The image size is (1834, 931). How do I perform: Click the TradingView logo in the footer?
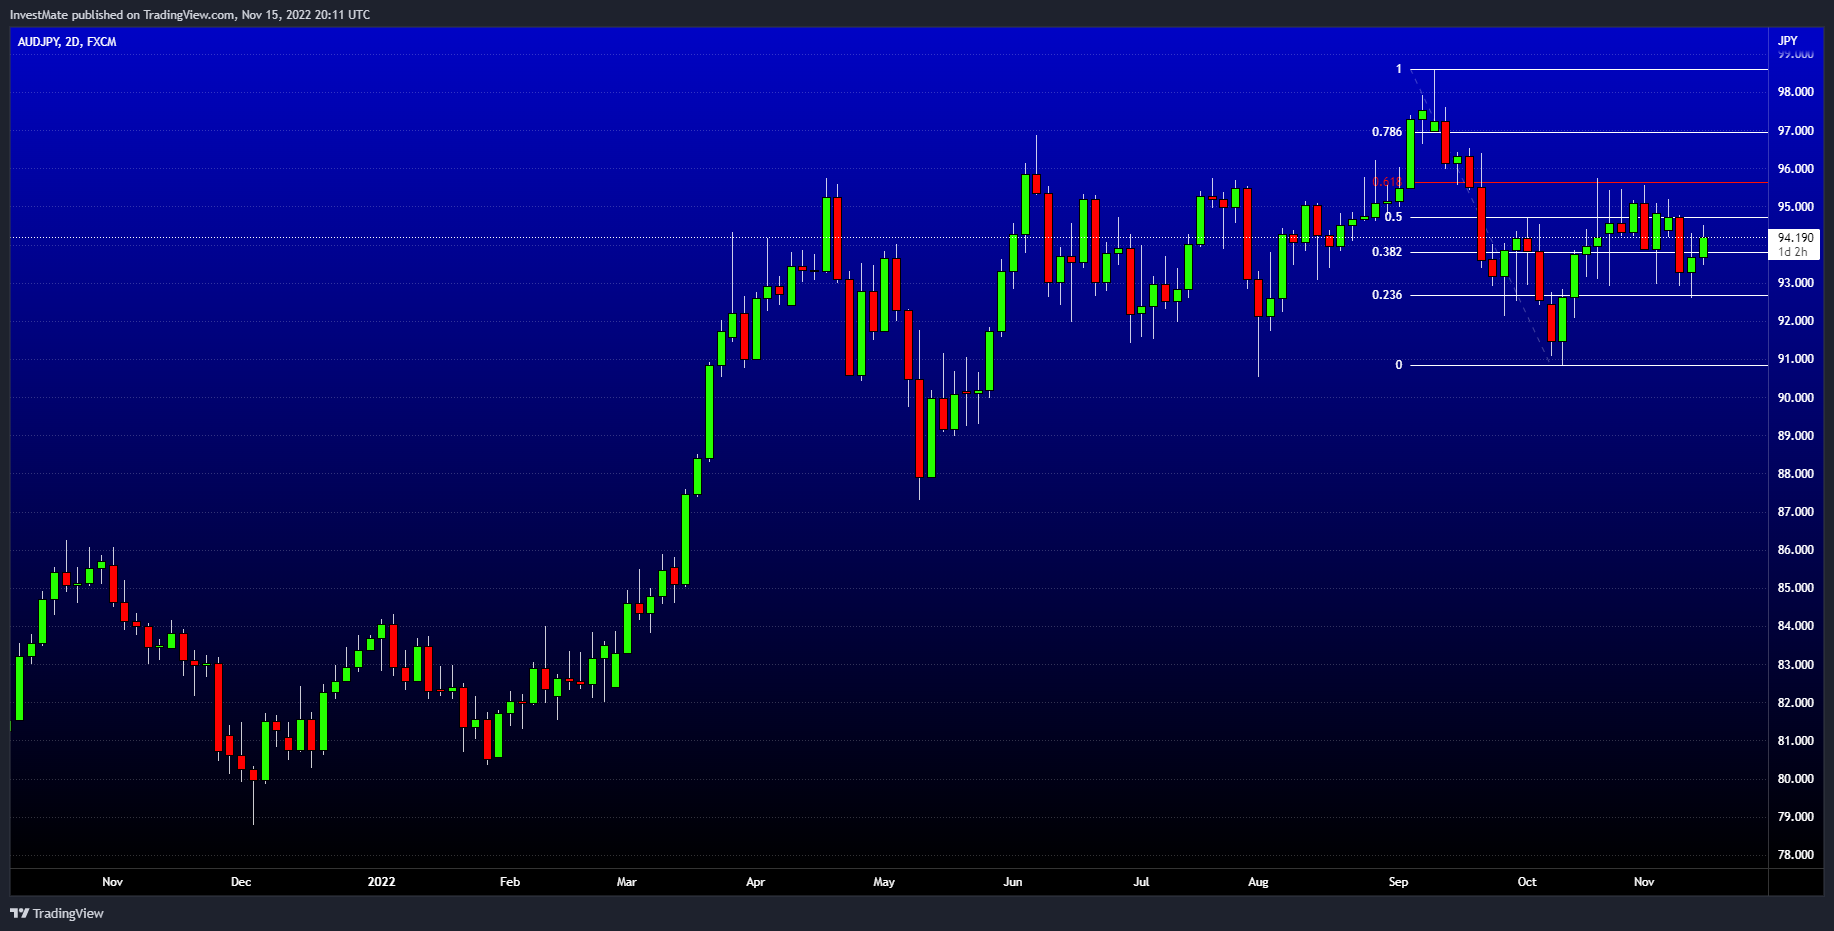[57, 913]
